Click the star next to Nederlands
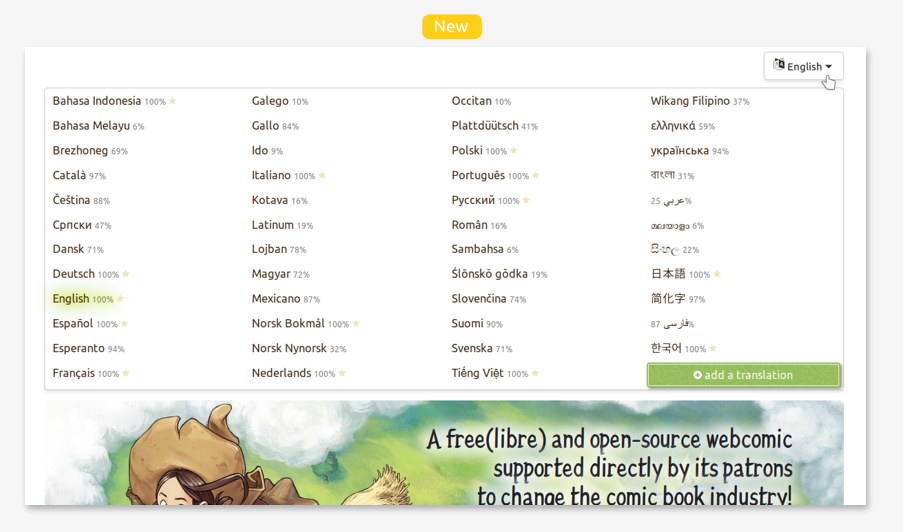The height and width of the screenshot is (532, 903). 342,373
